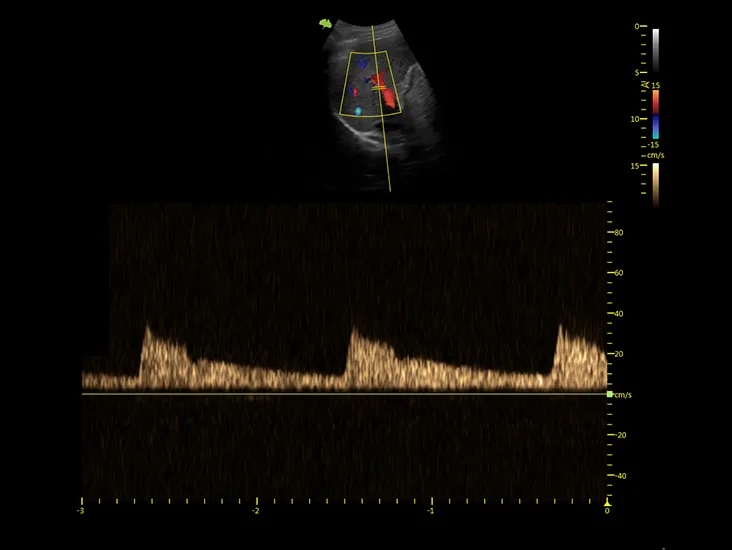732x550 pixels.
Task: Click the second systolic peak of the waveform
Action: click(354, 330)
